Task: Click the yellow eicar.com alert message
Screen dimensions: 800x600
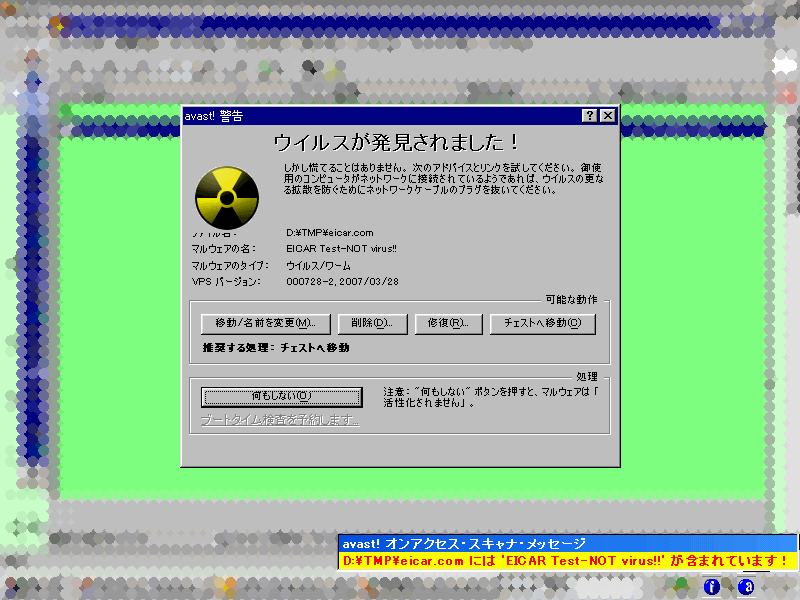Action: click(567, 561)
